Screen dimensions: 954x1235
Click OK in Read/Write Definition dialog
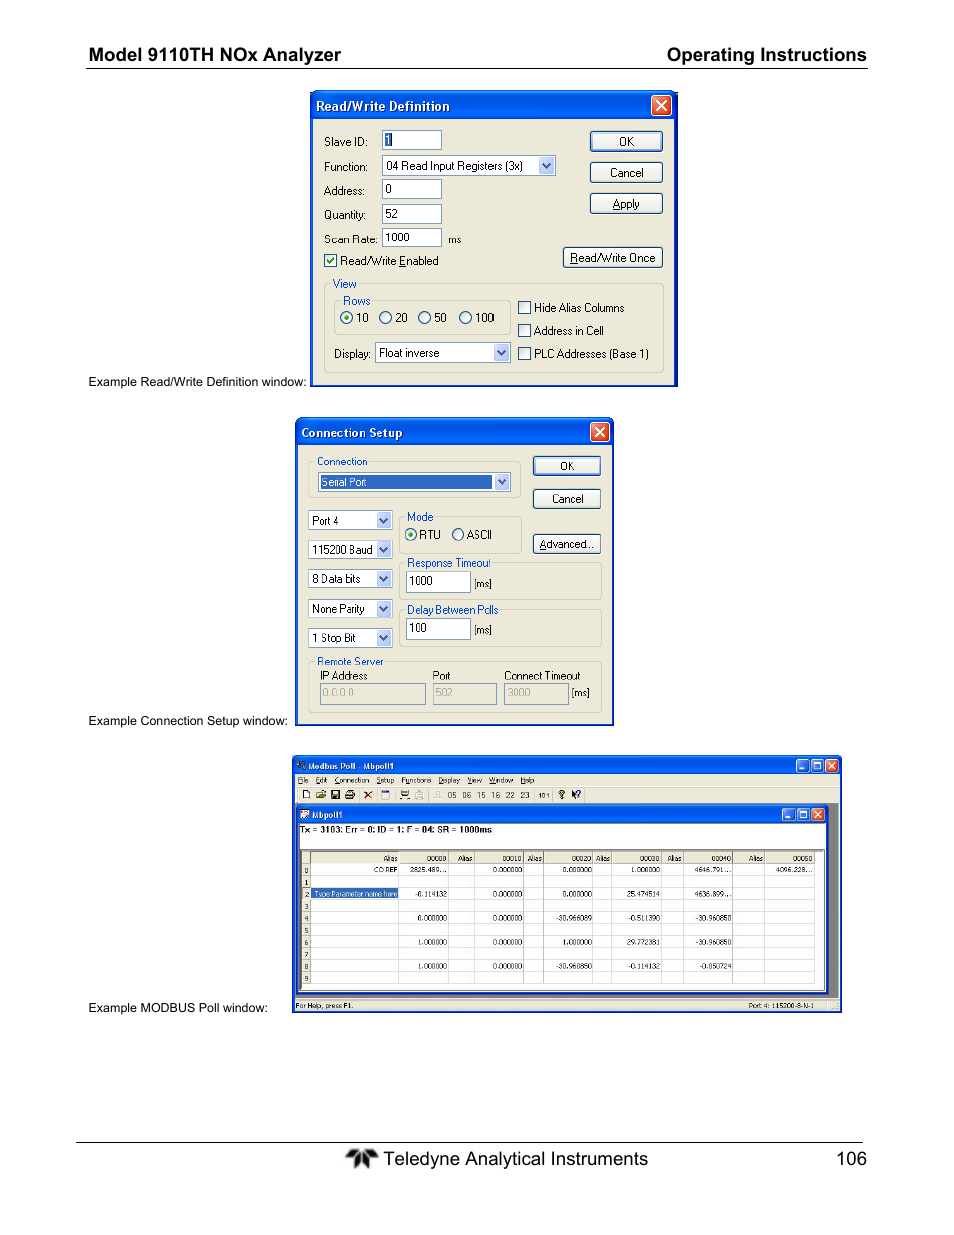tap(626, 142)
